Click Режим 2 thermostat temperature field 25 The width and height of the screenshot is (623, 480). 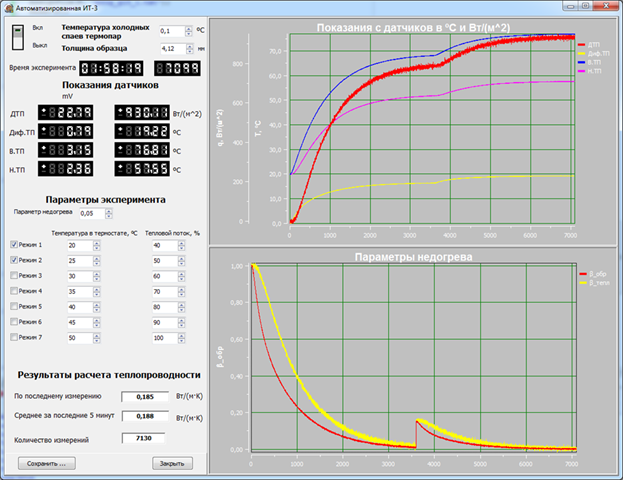pyautogui.click(x=80, y=261)
